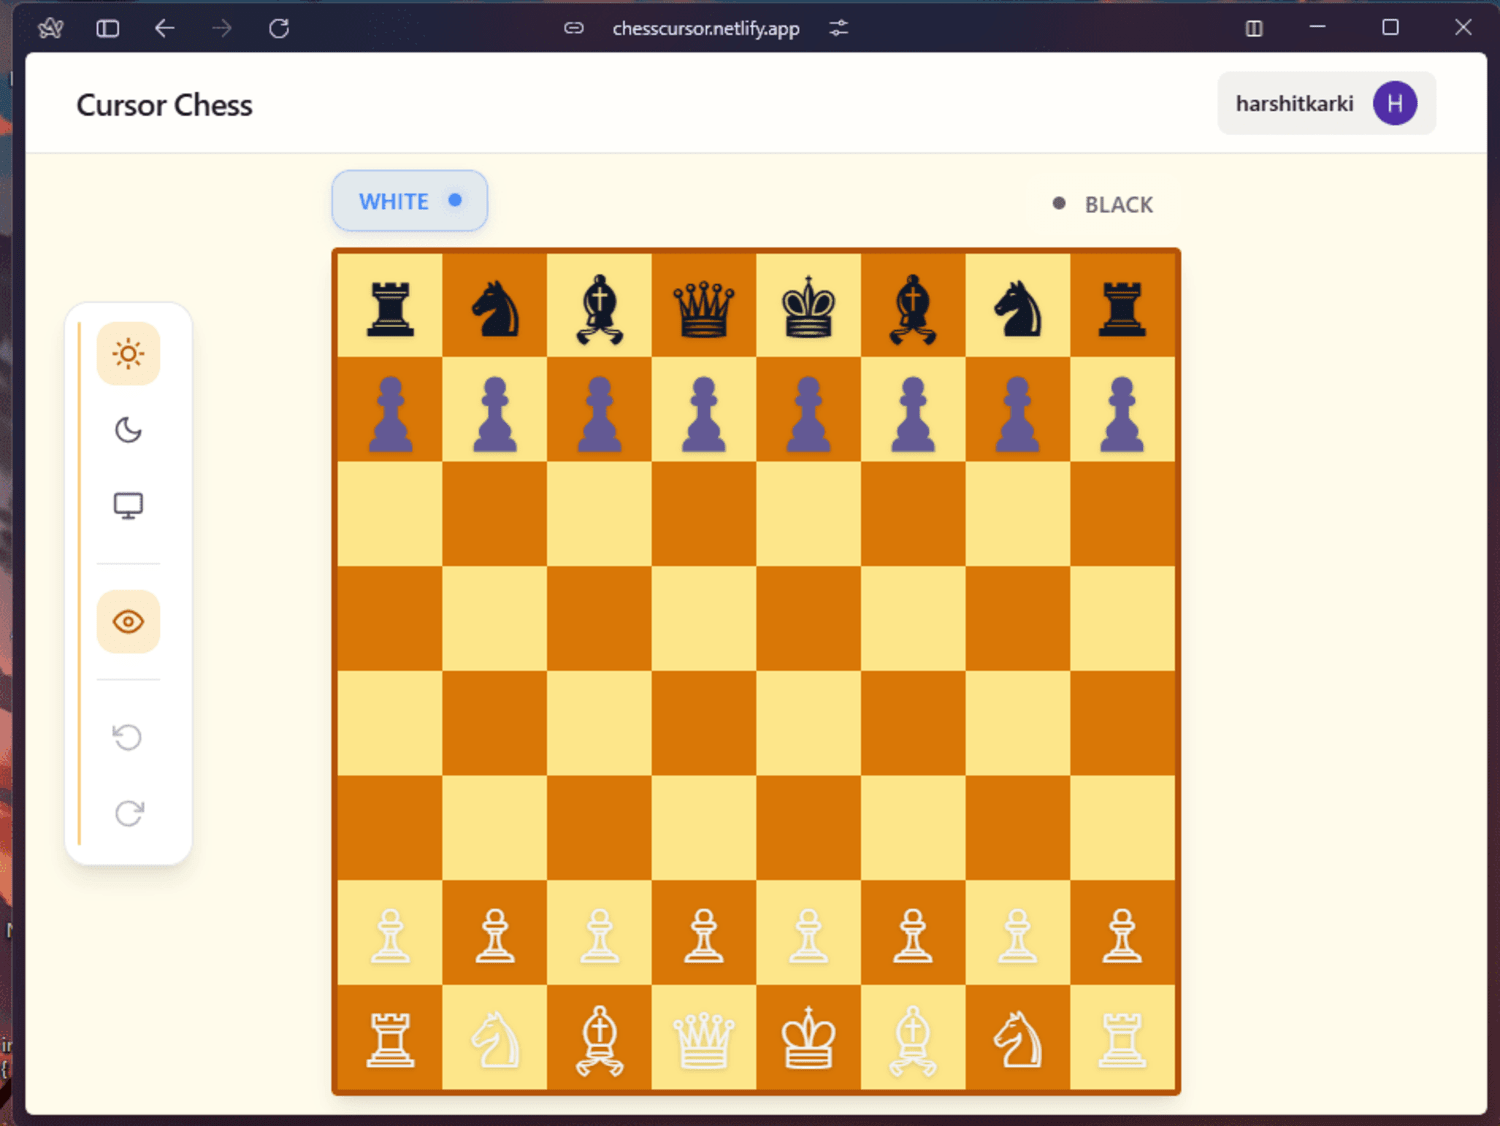Select the white rook on h1
The width and height of the screenshot is (1500, 1126).
click(x=1122, y=1038)
